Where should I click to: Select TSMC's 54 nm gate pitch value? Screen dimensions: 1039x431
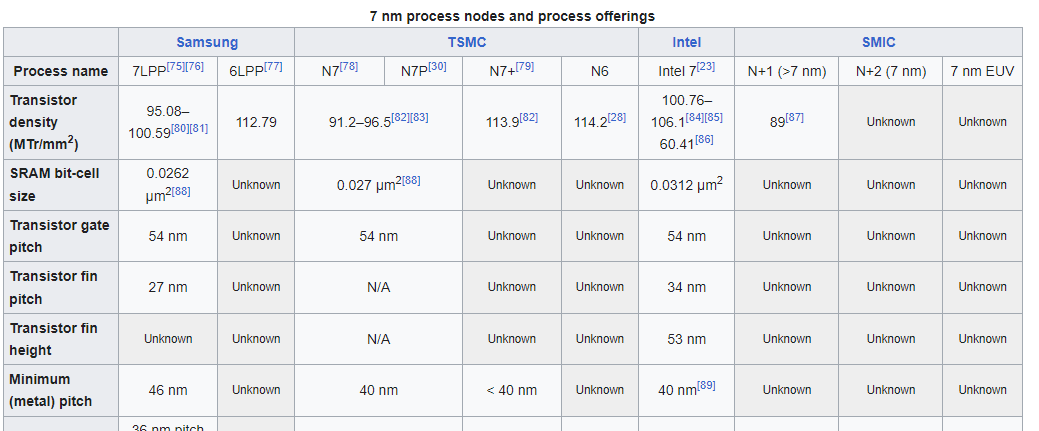(378, 236)
